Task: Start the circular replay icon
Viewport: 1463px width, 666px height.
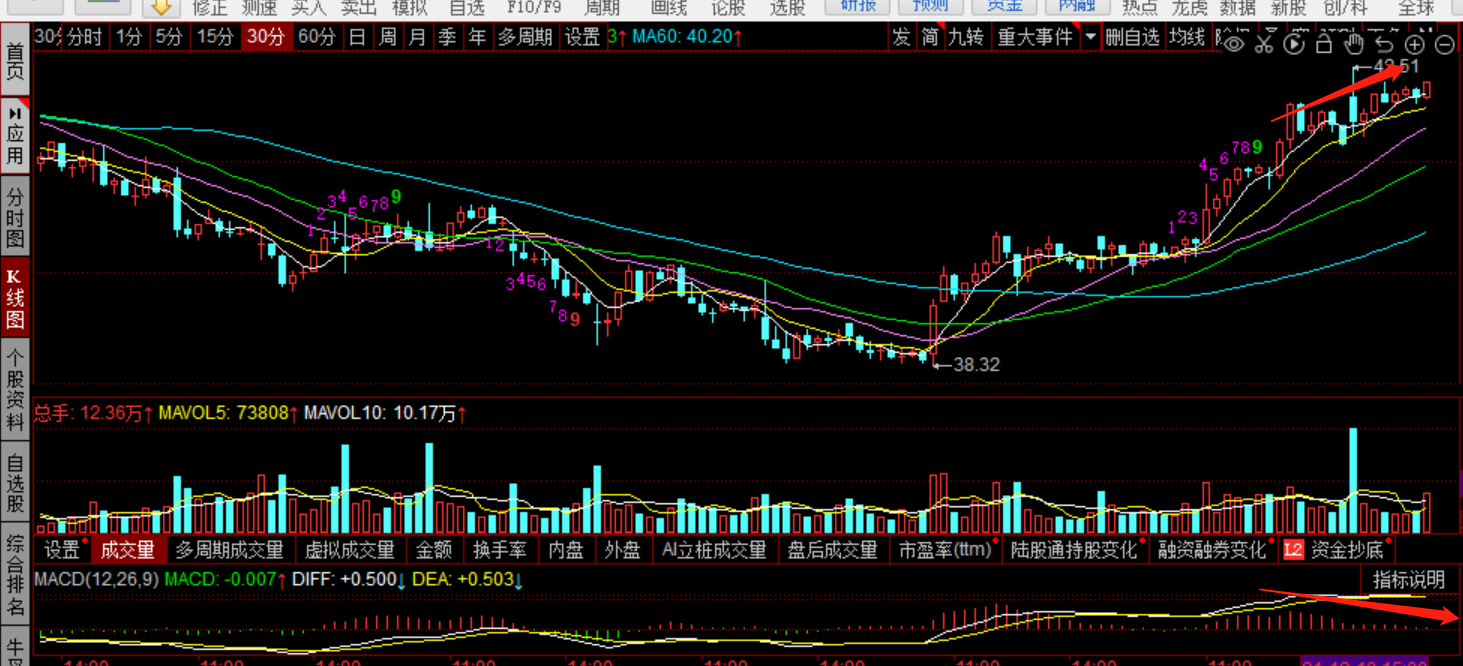Action: click(1294, 43)
